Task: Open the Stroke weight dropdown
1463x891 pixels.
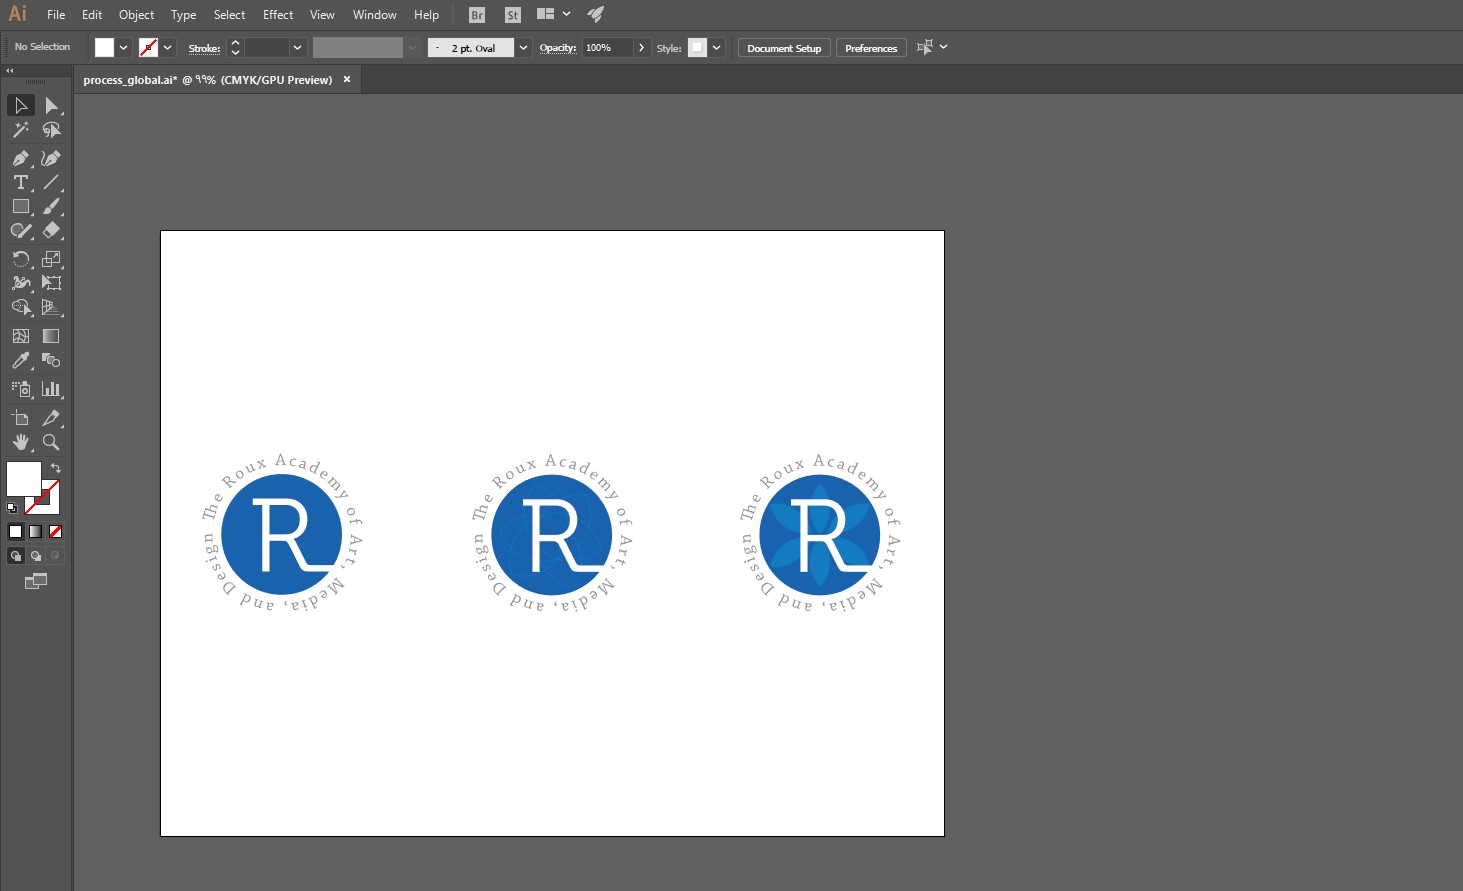Action: point(297,48)
